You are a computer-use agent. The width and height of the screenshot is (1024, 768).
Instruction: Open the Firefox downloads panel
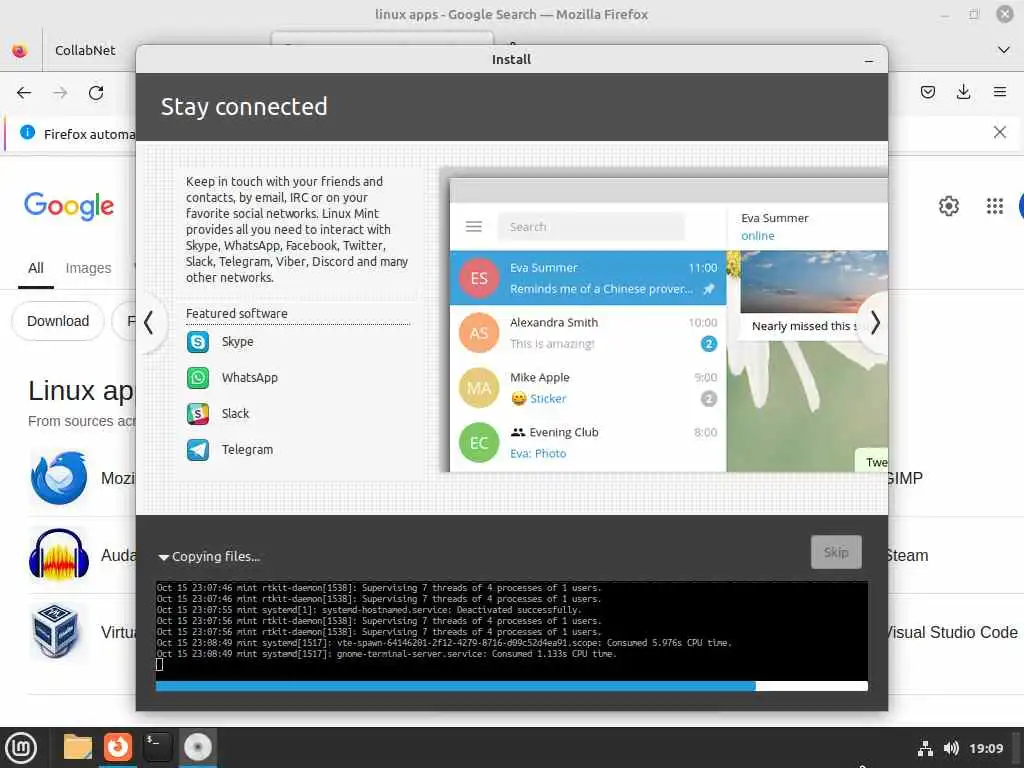coord(963,92)
